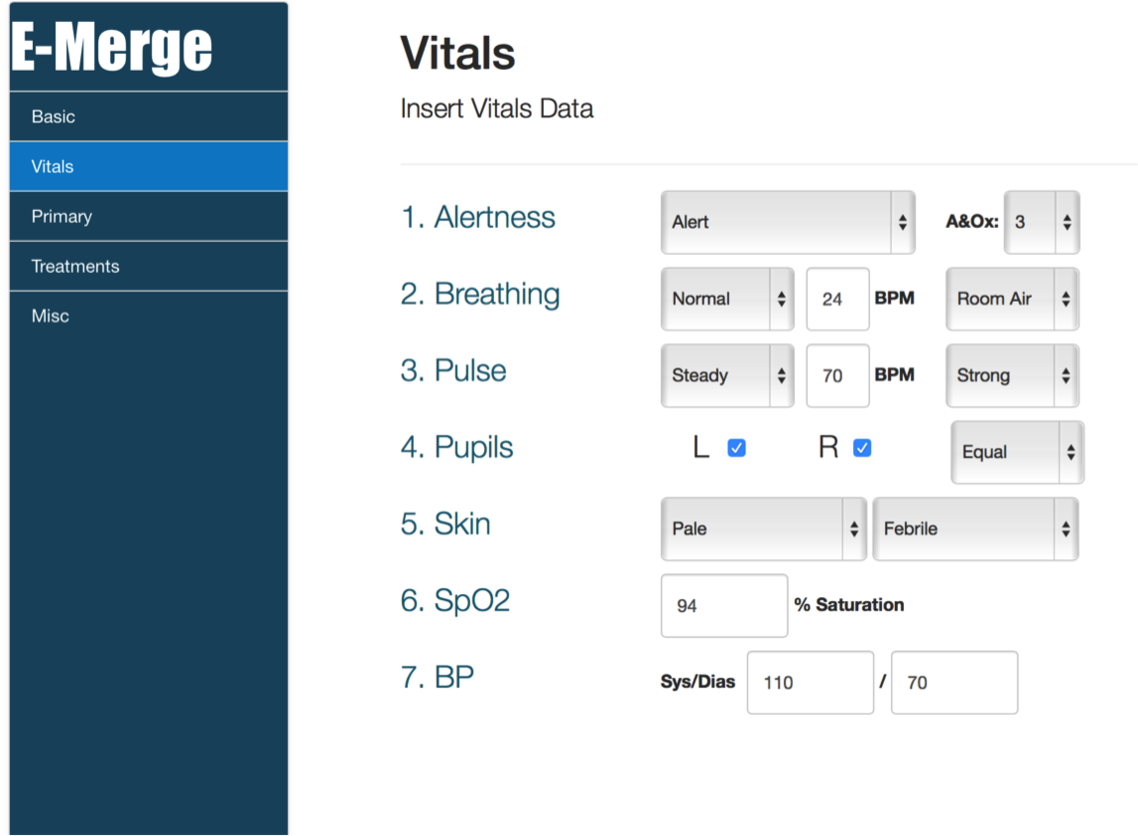Open the Basic section in sidebar
The height and width of the screenshot is (836, 1138).
click(x=149, y=117)
